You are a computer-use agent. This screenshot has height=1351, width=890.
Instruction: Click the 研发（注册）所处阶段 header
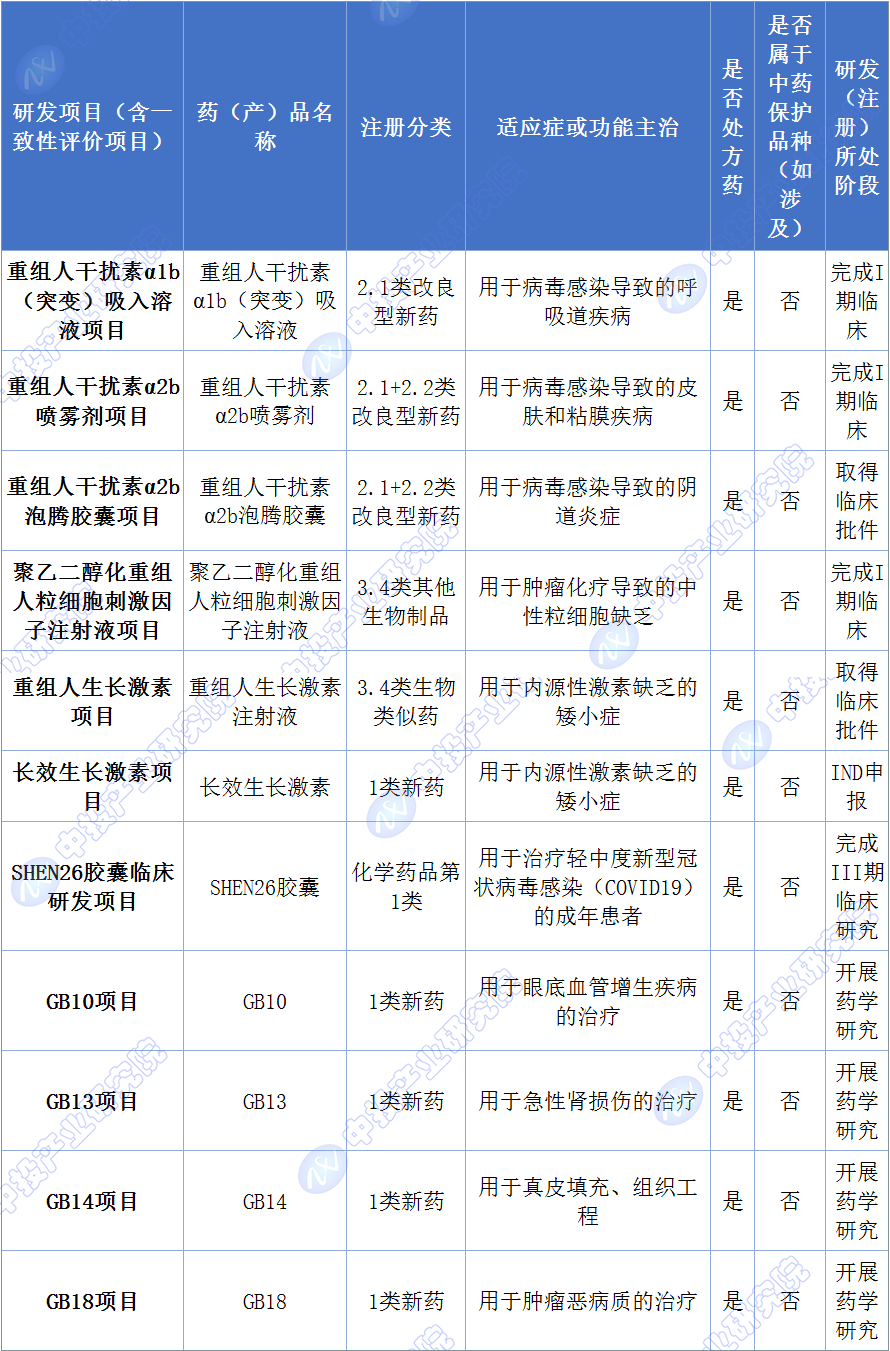click(x=857, y=127)
